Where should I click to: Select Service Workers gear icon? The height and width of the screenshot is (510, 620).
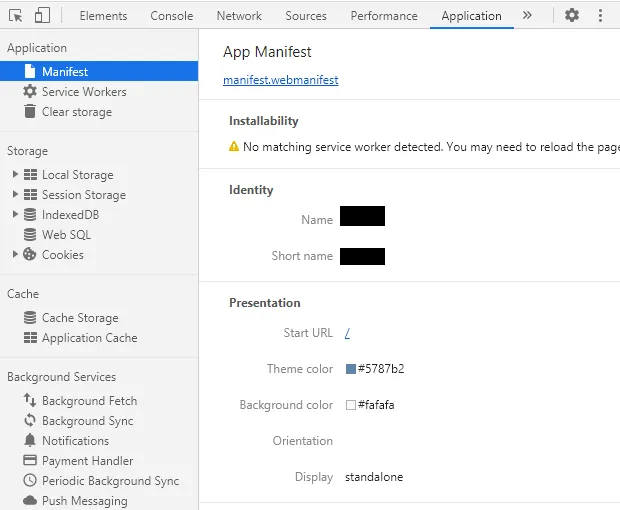[30, 92]
